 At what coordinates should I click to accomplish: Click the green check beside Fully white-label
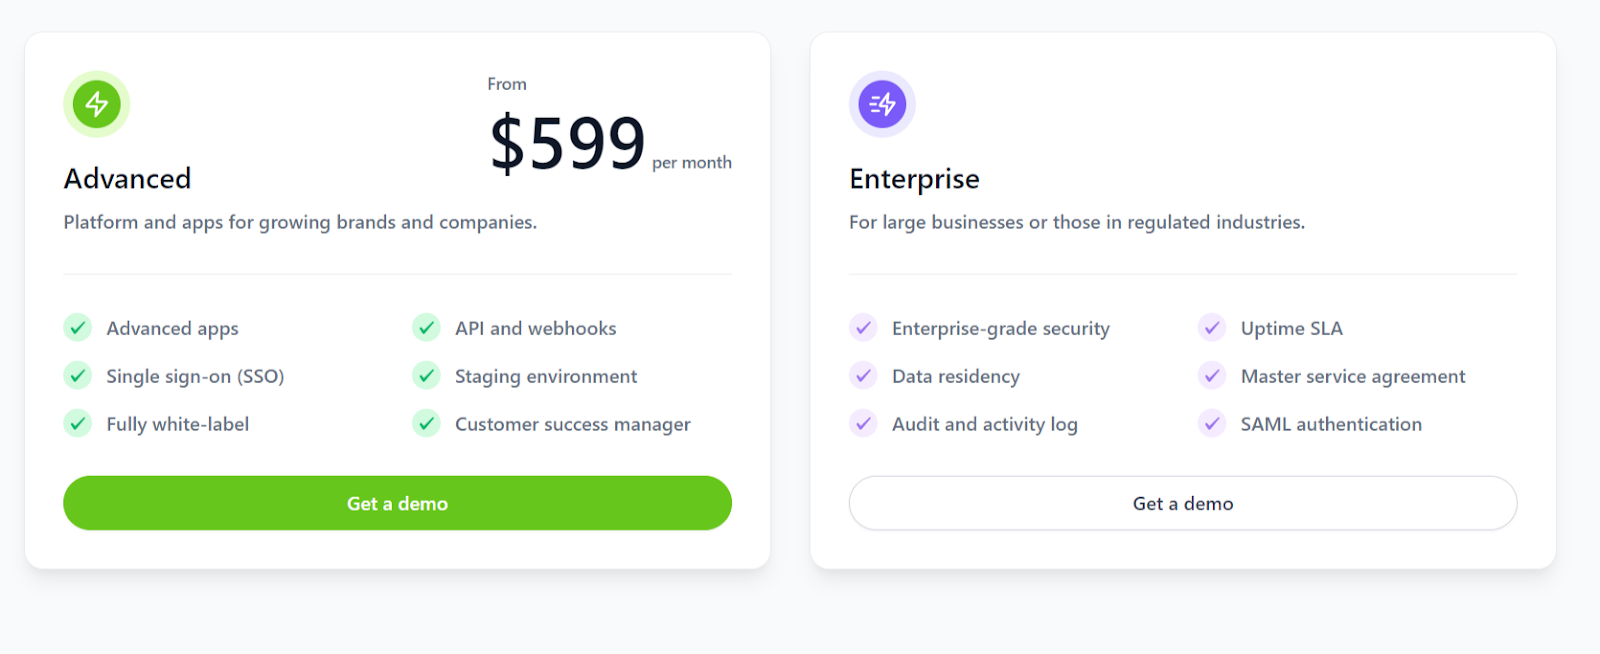click(78, 423)
